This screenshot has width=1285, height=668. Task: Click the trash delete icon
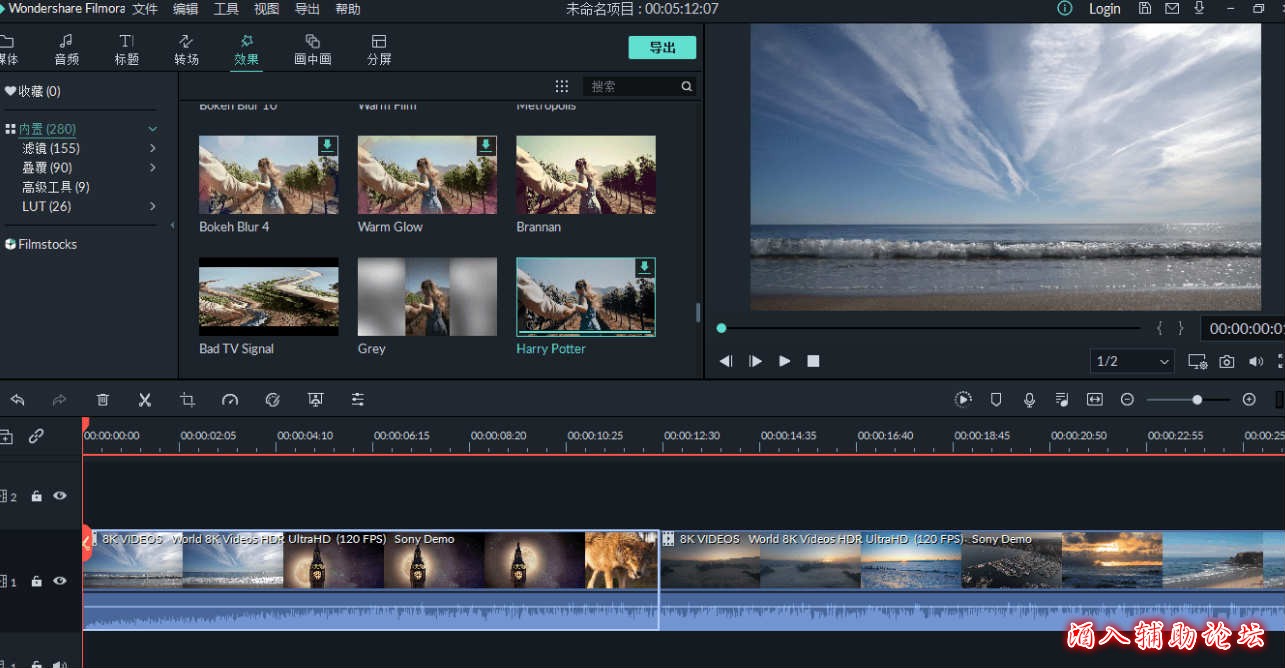pos(102,400)
